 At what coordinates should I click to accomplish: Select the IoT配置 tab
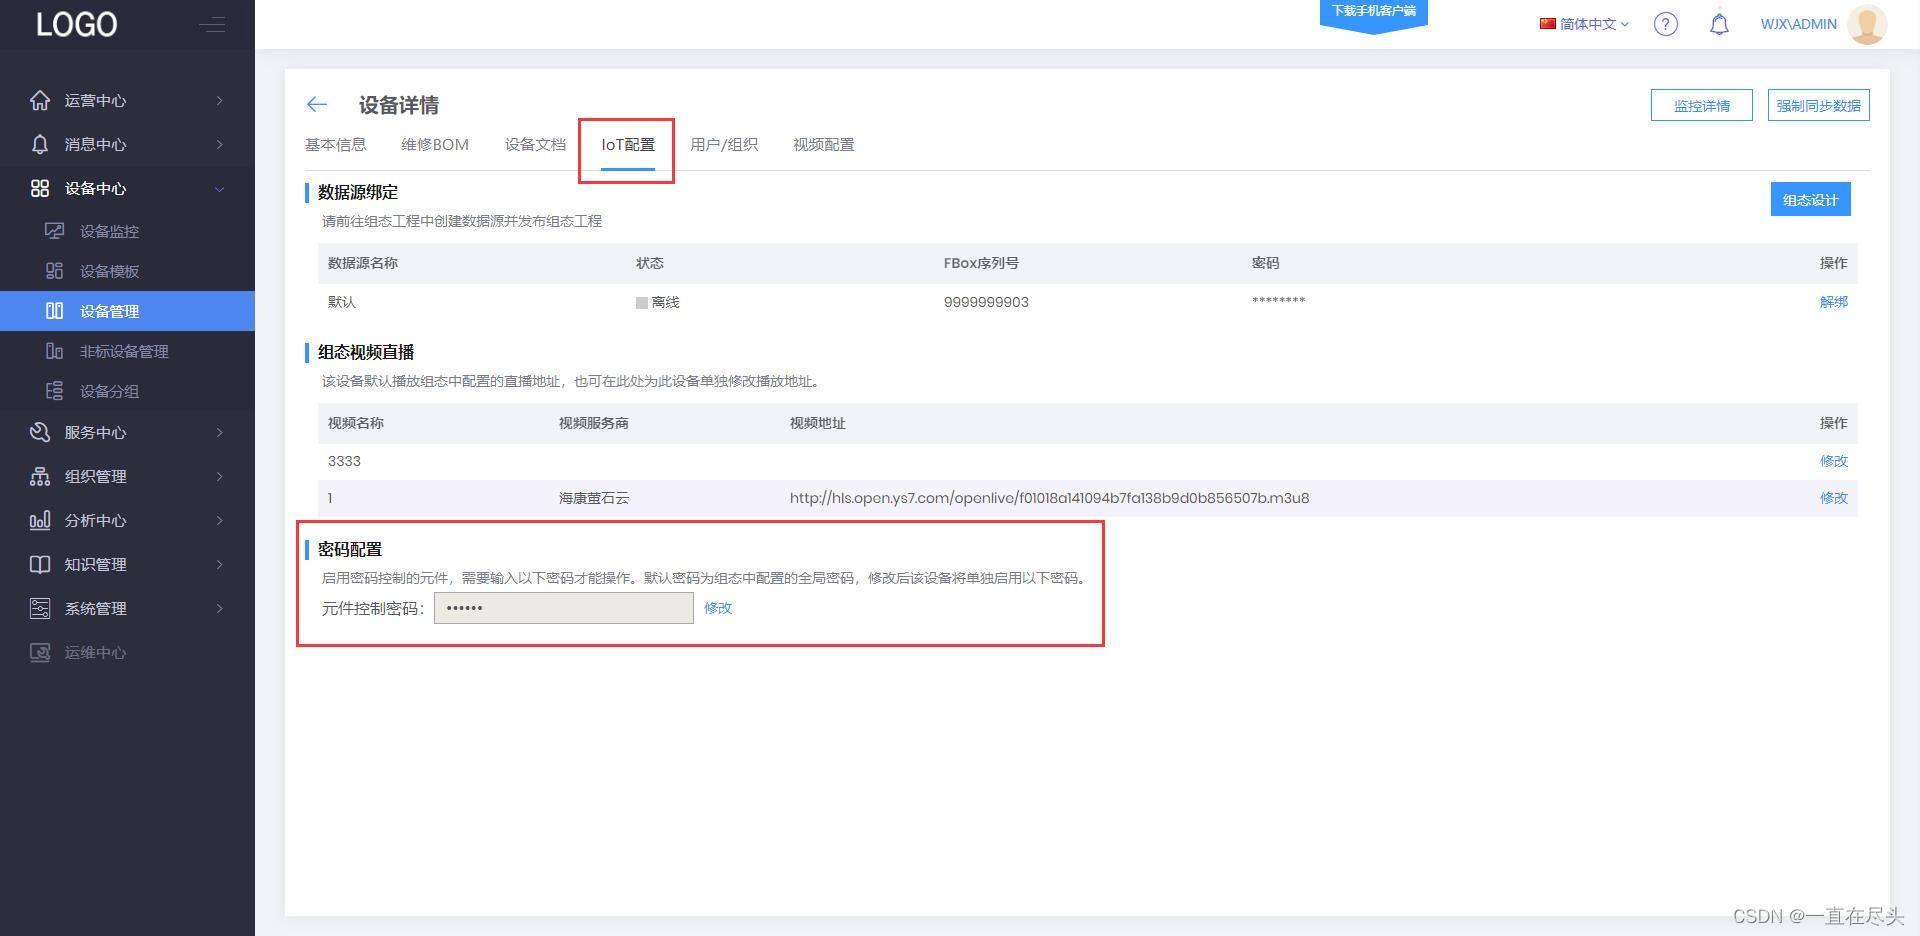point(628,144)
